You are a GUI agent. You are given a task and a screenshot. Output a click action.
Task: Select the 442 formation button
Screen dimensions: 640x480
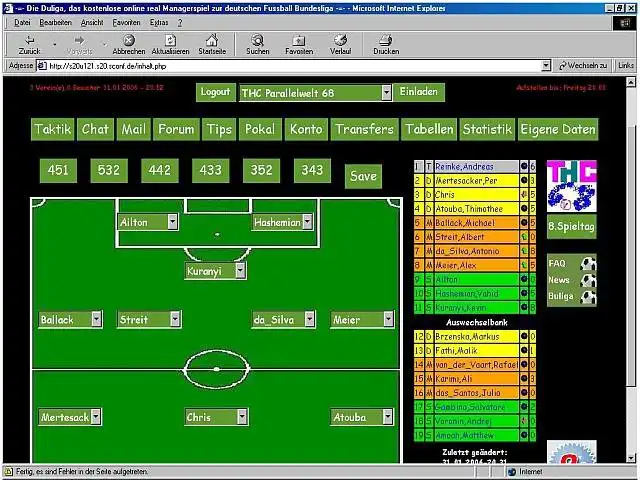160,170
